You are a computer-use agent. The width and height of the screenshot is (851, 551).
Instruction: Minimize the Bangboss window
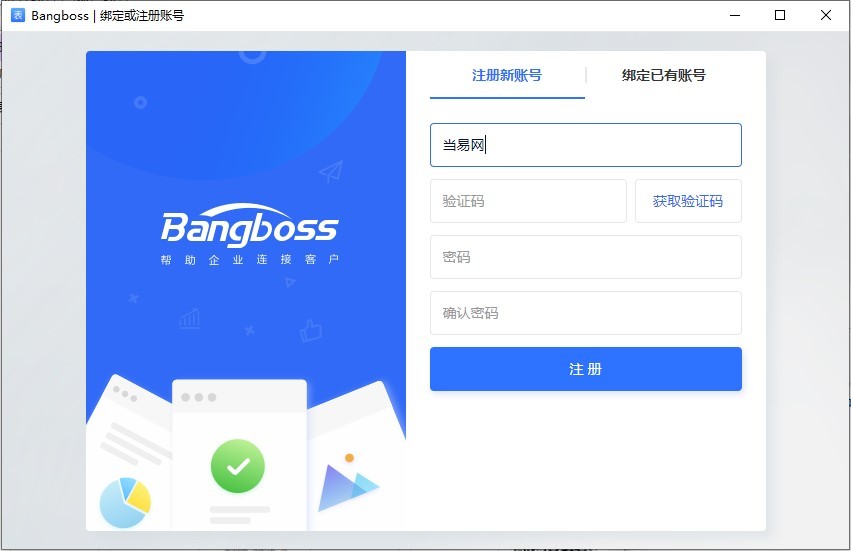[735, 15]
